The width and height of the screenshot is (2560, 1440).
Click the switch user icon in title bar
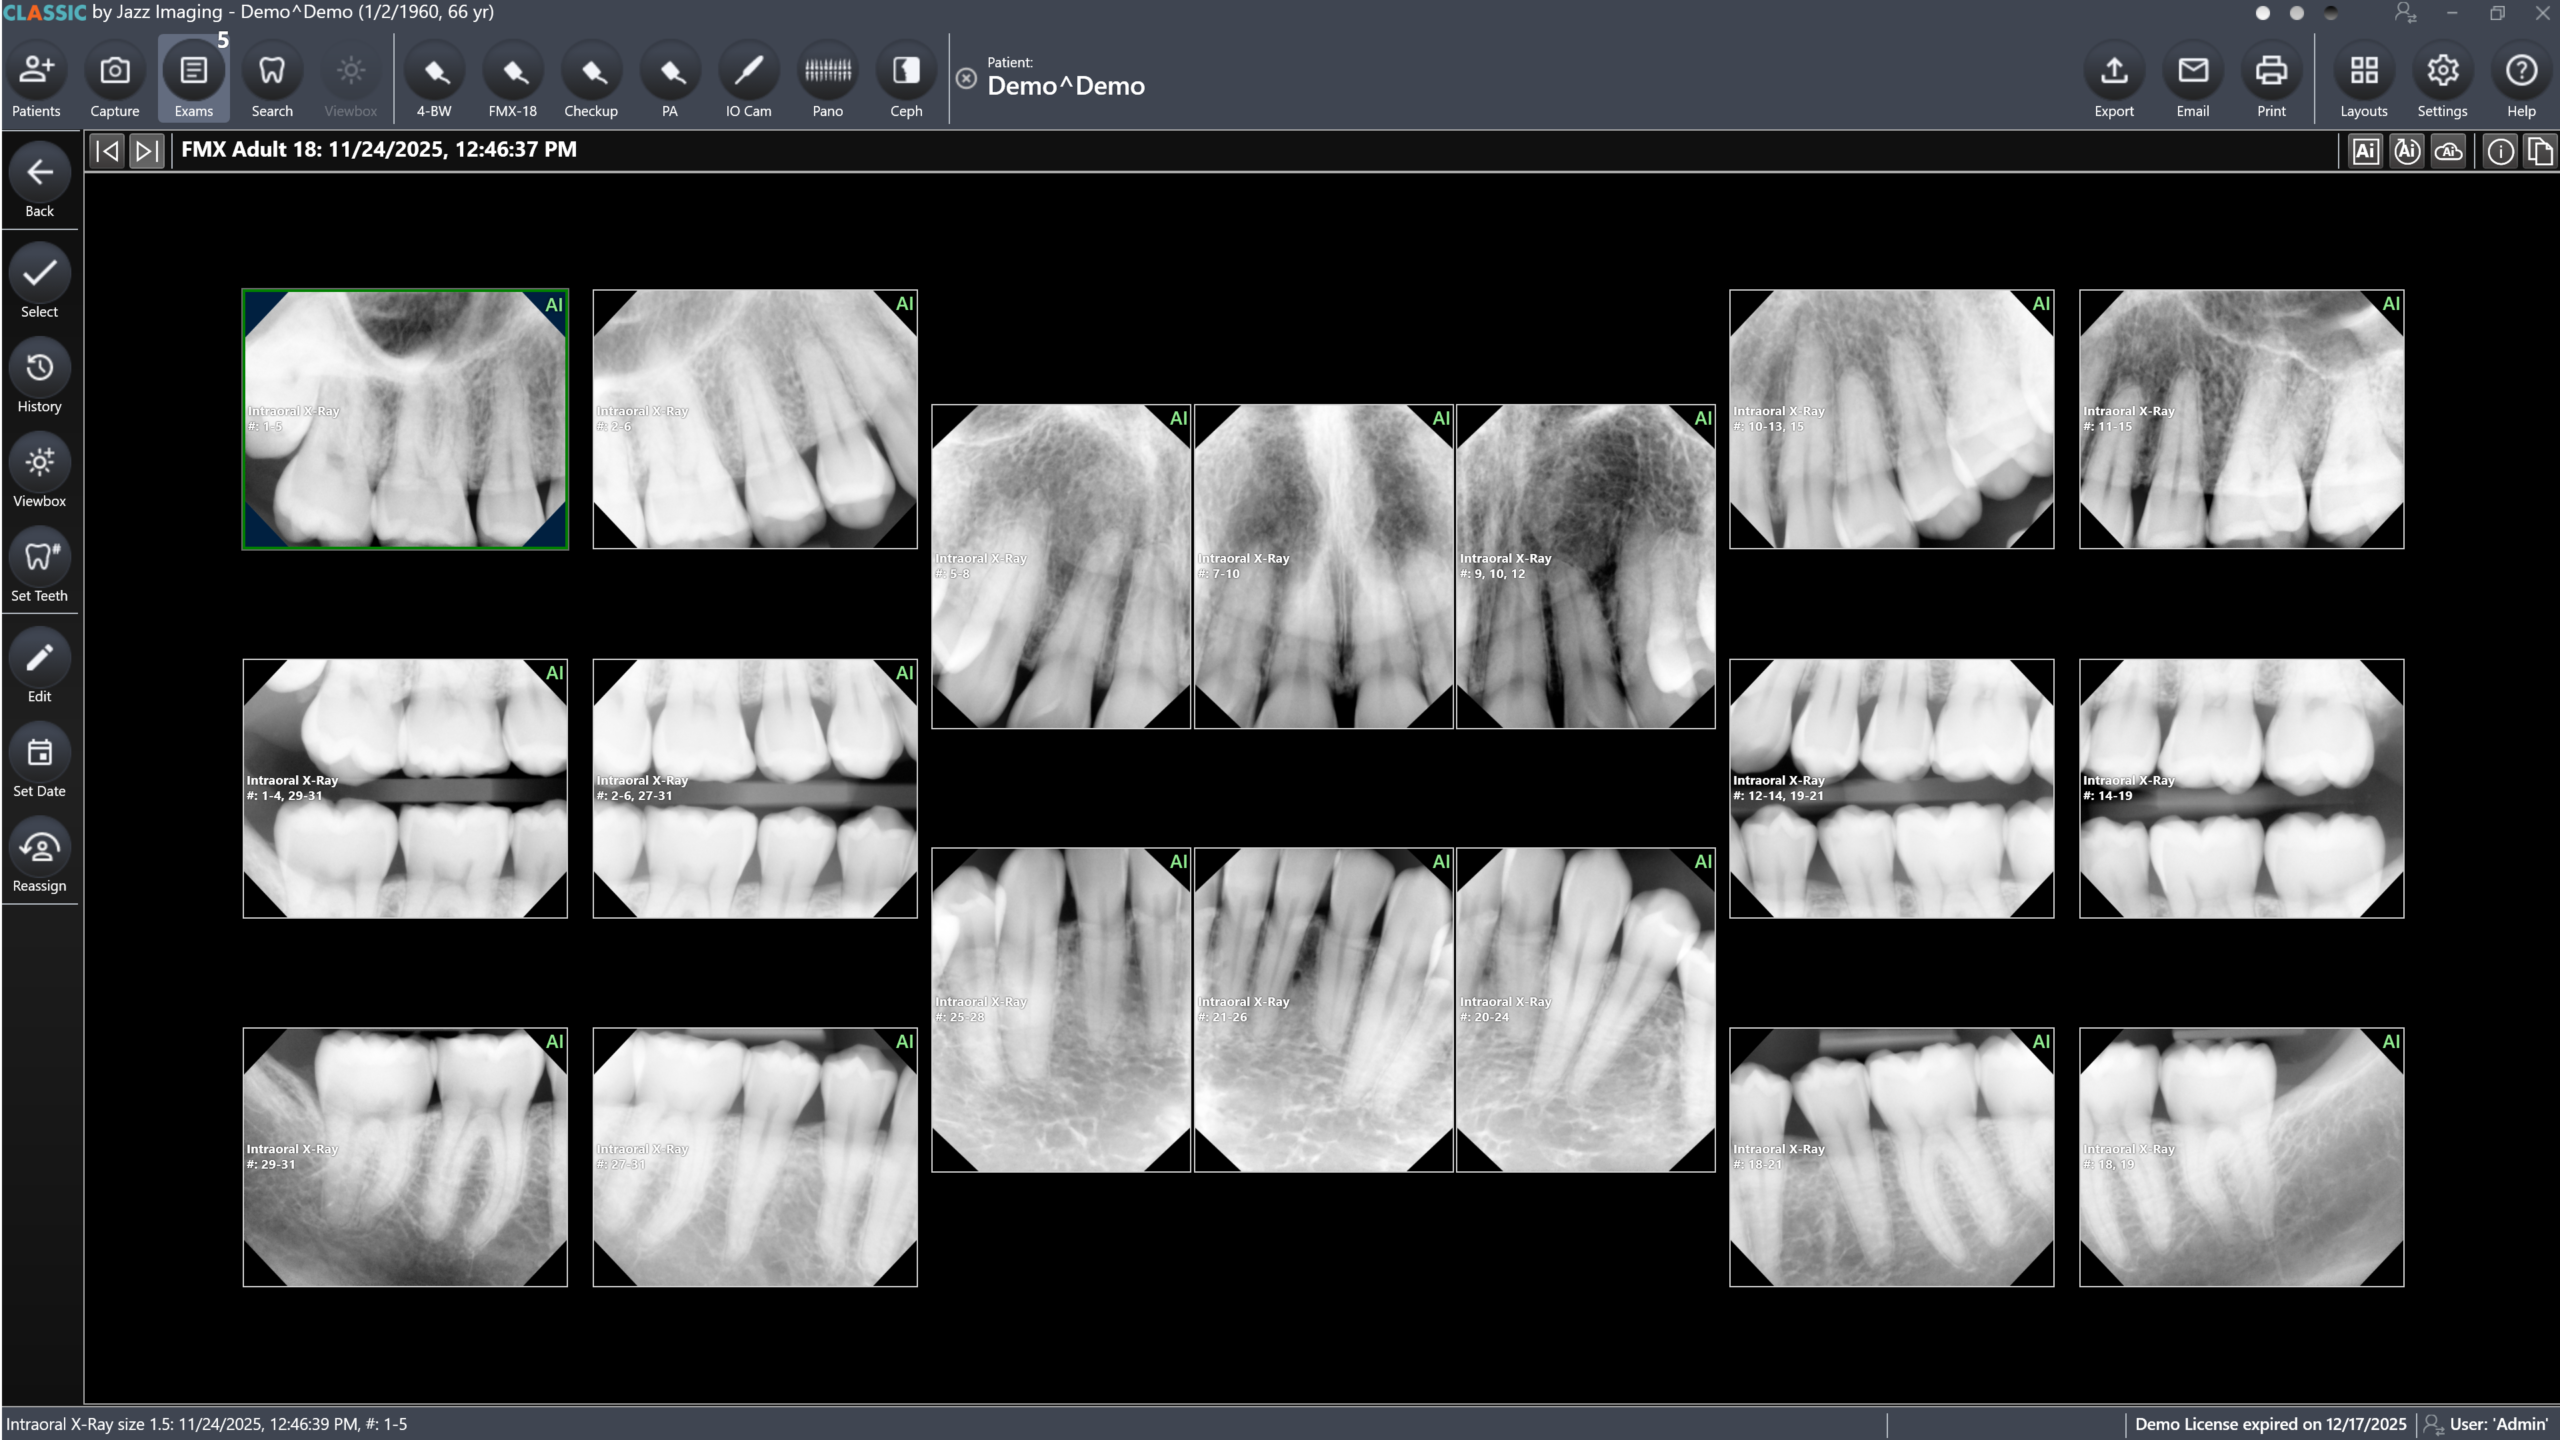2405,13
